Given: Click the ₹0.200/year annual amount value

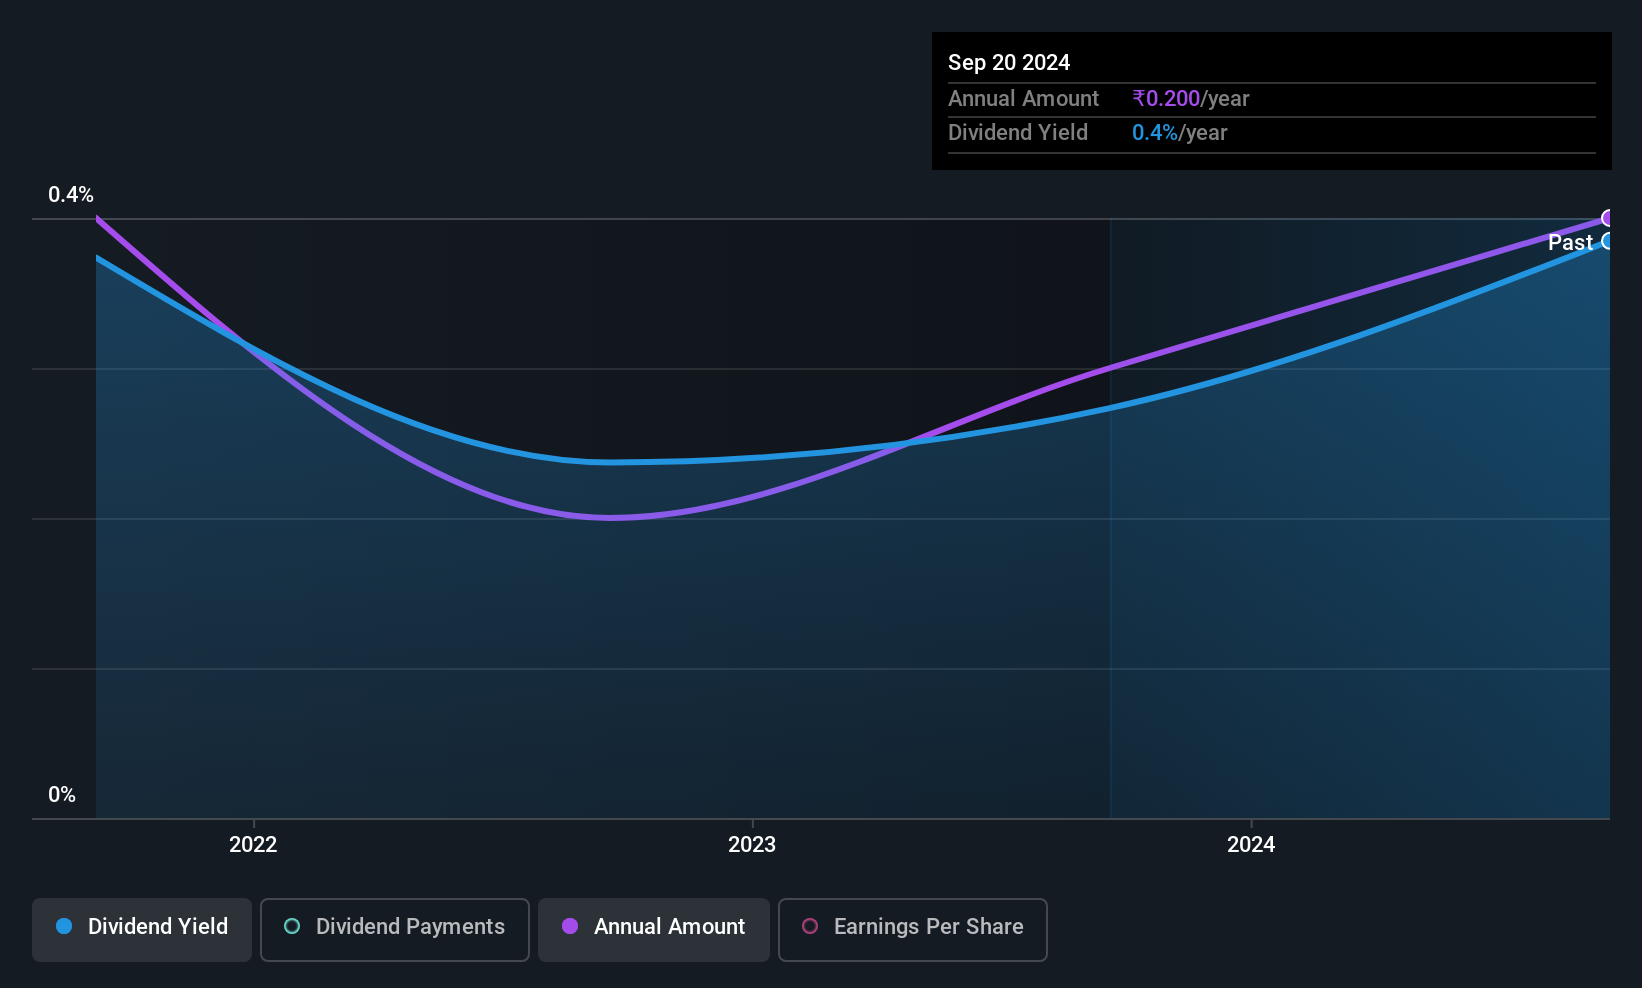Looking at the screenshot, I should [1191, 98].
